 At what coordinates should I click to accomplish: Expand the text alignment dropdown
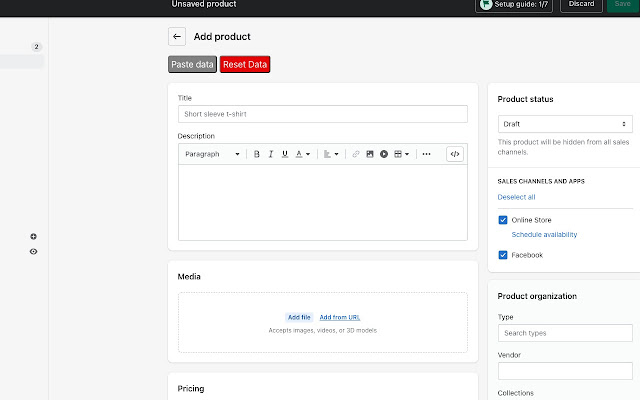pos(332,154)
